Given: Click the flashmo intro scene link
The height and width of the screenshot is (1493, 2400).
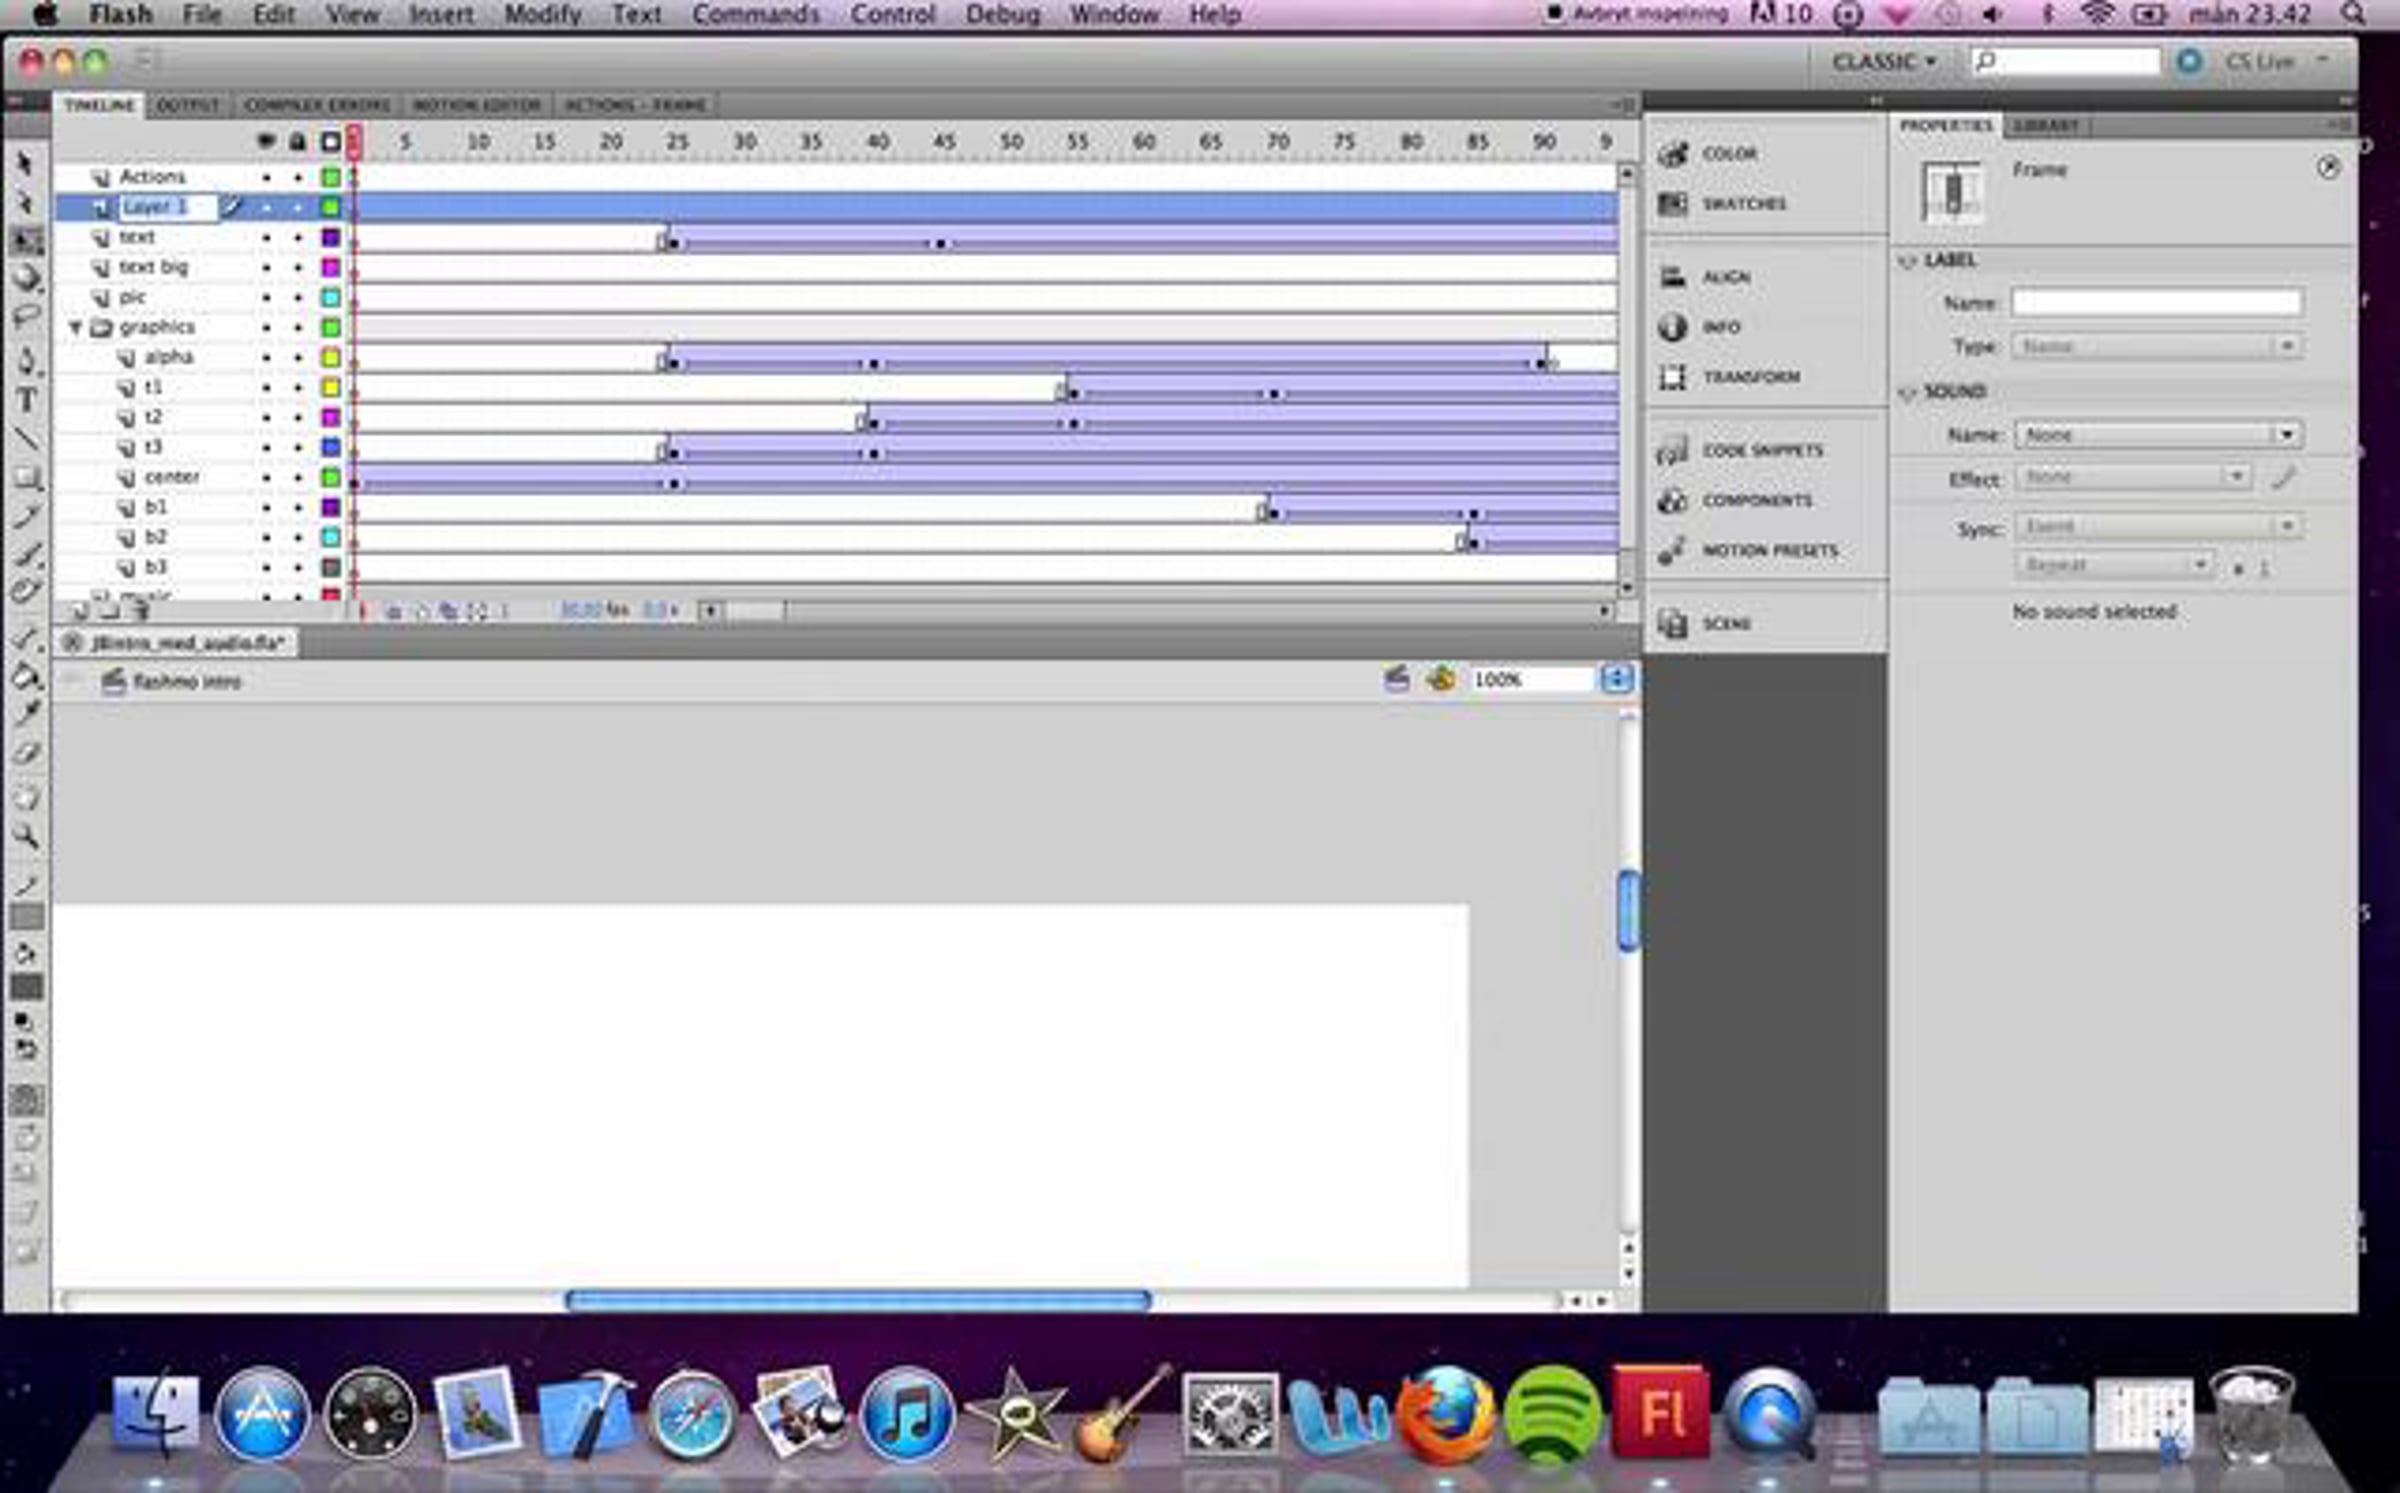Looking at the screenshot, I should 186,682.
